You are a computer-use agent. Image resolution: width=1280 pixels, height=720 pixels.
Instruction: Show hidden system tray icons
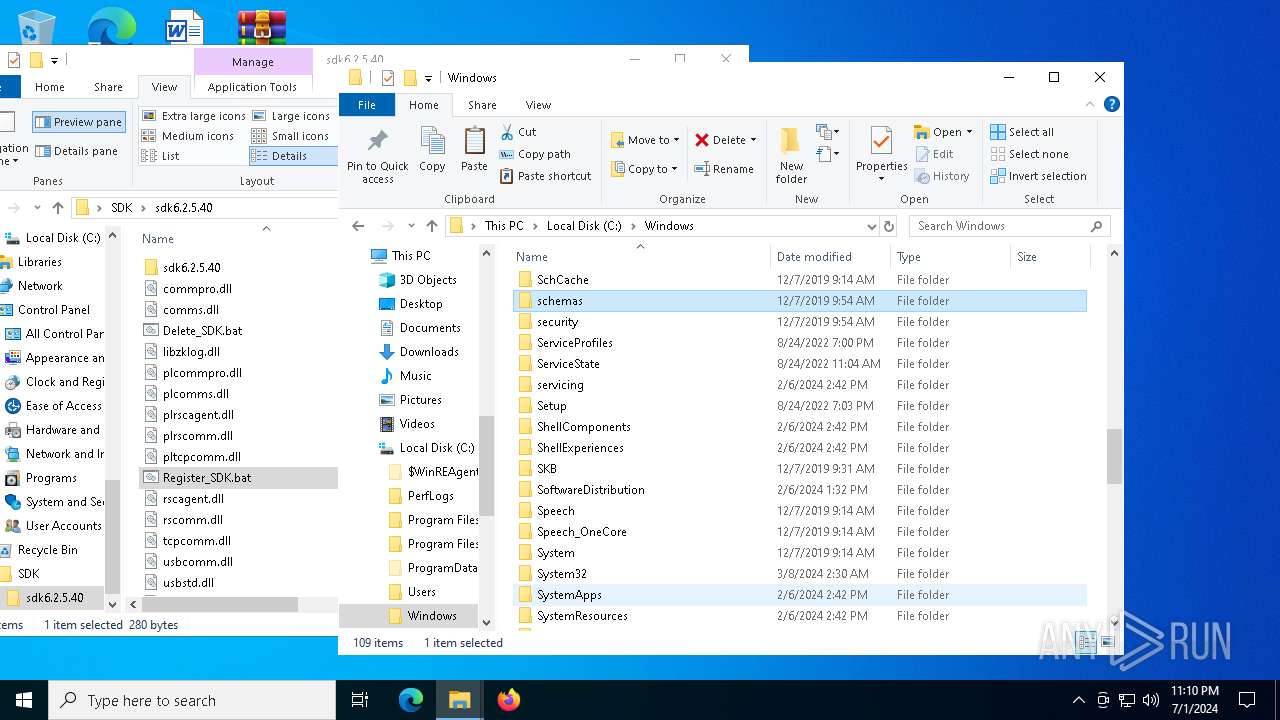point(1078,700)
